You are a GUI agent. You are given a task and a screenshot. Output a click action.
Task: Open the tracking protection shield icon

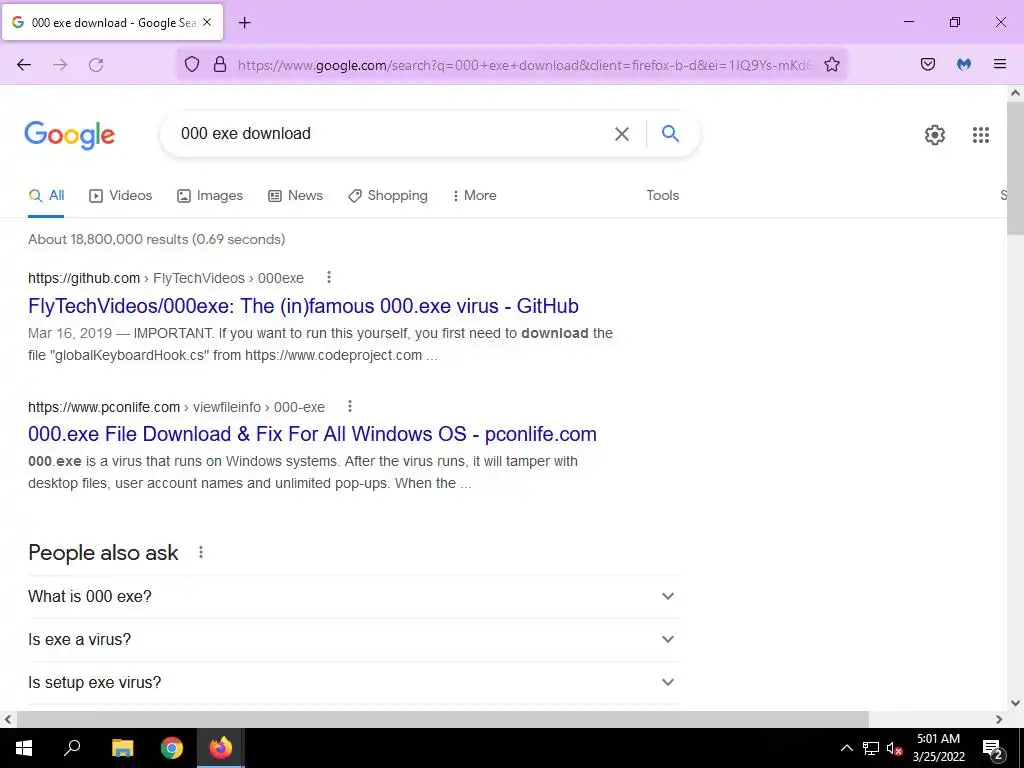click(191, 65)
